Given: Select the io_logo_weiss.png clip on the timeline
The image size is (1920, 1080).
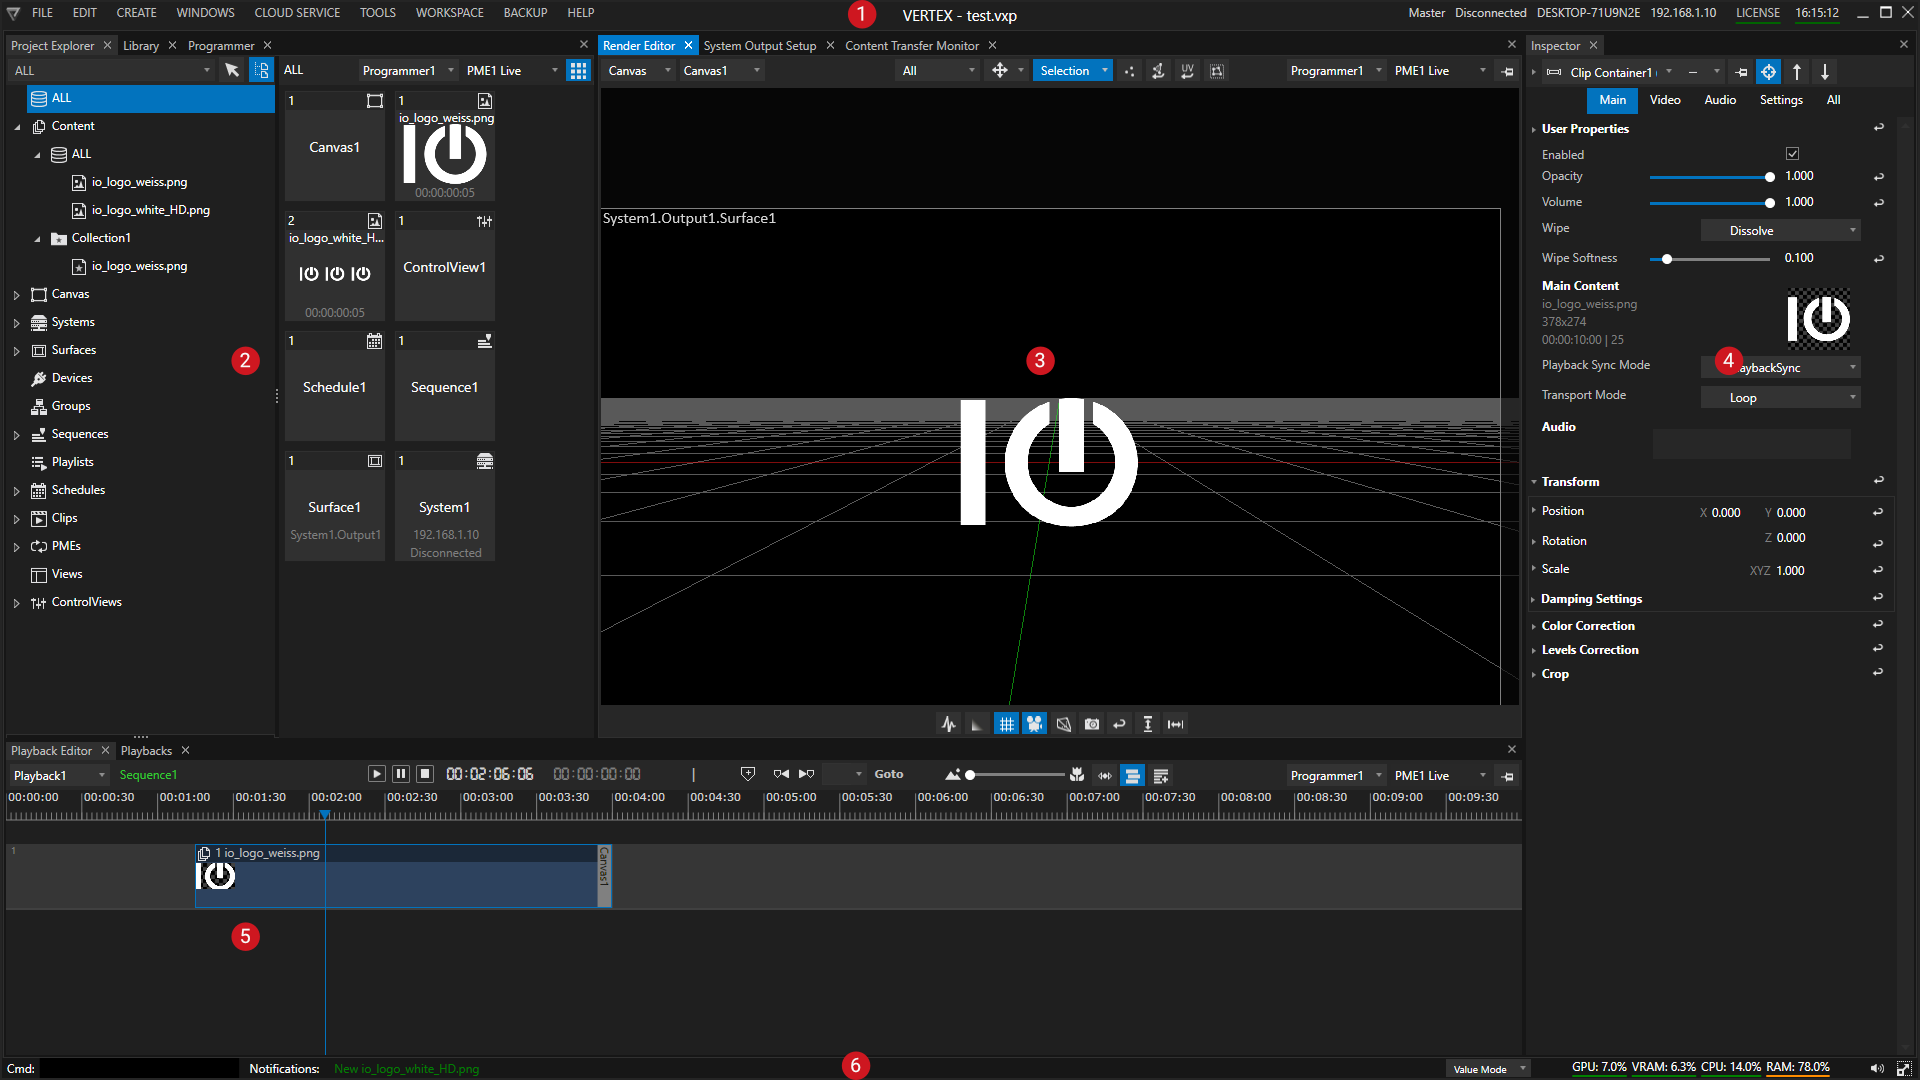Looking at the screenshot, I should point(403,876).
